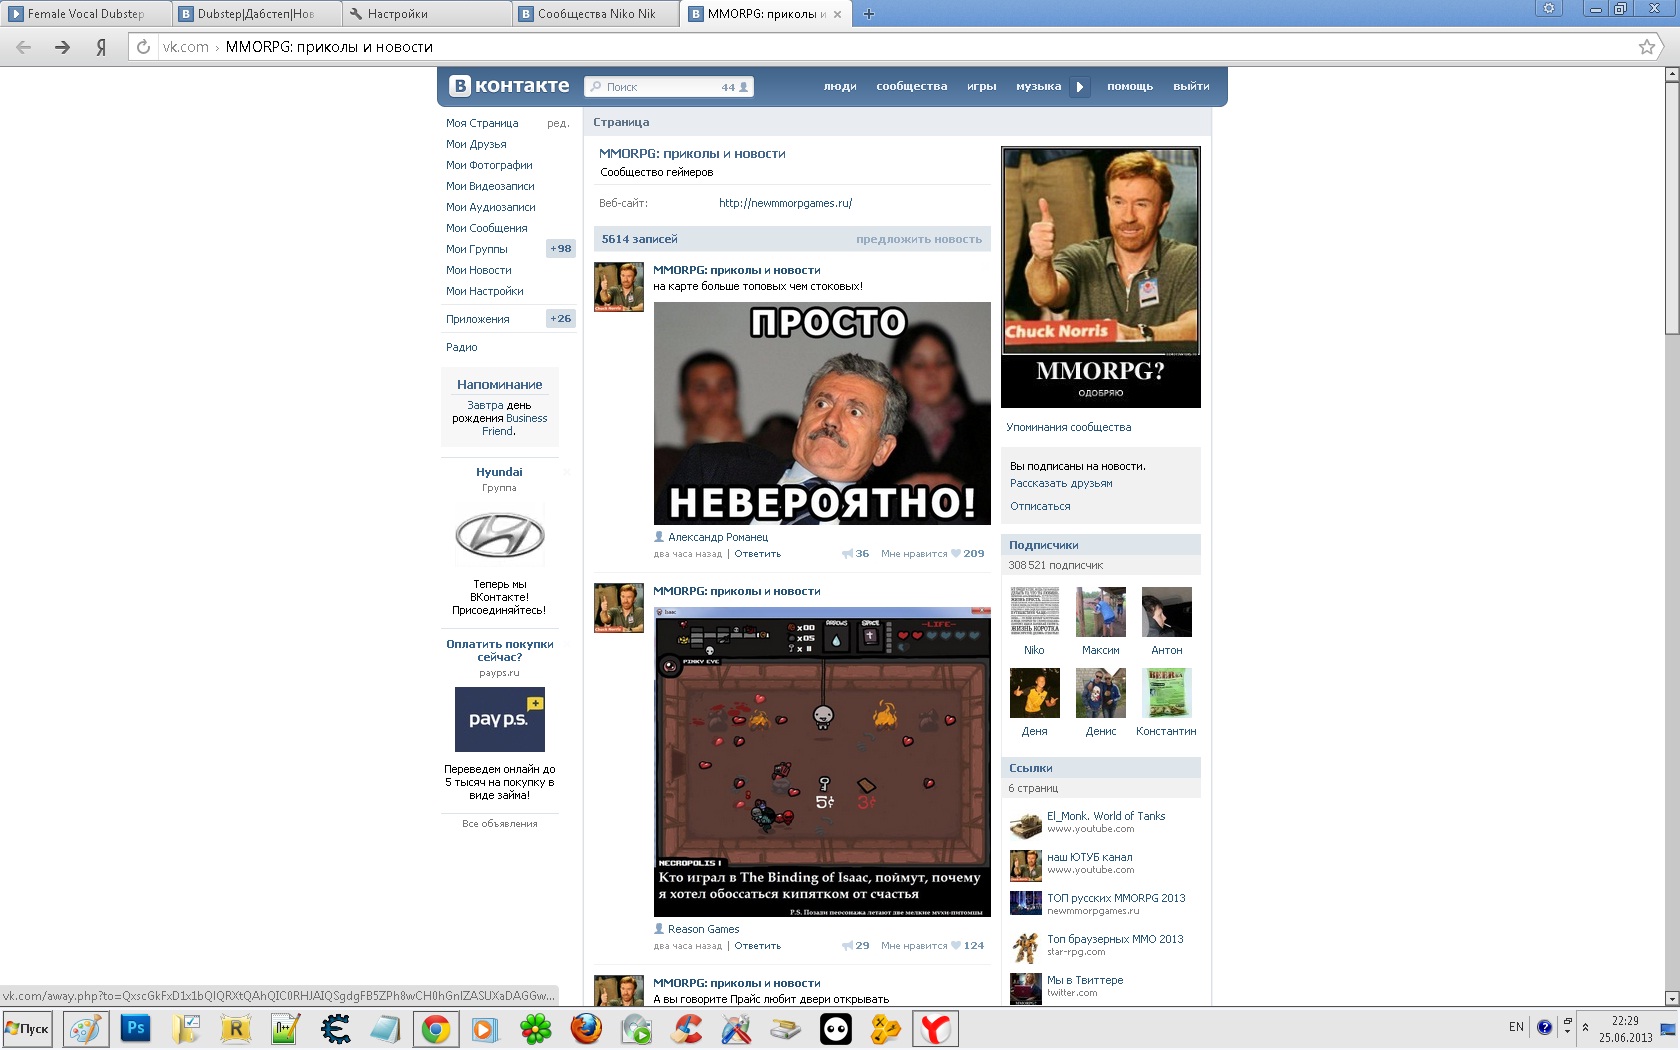Open newmmorpgames.ru website link
The image size is (1680, 1050).
pos(785,204)
